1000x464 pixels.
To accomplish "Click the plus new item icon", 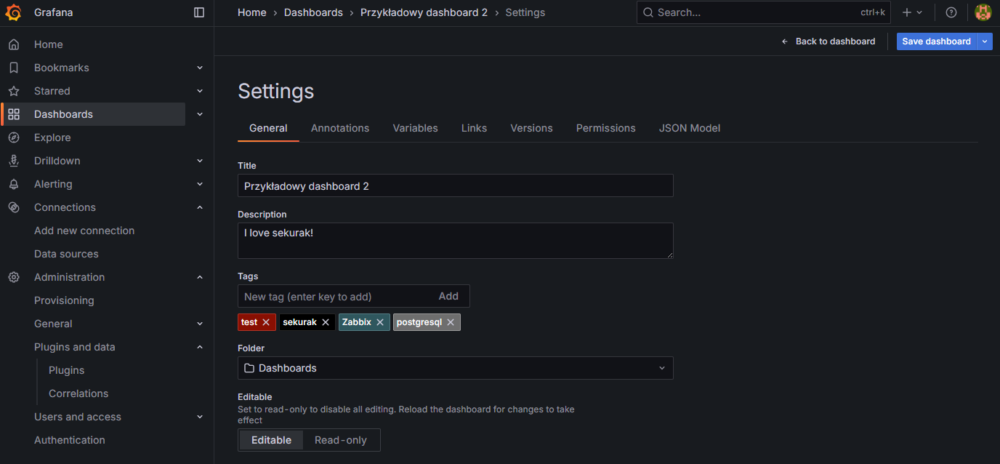I will tap(907, 13).
